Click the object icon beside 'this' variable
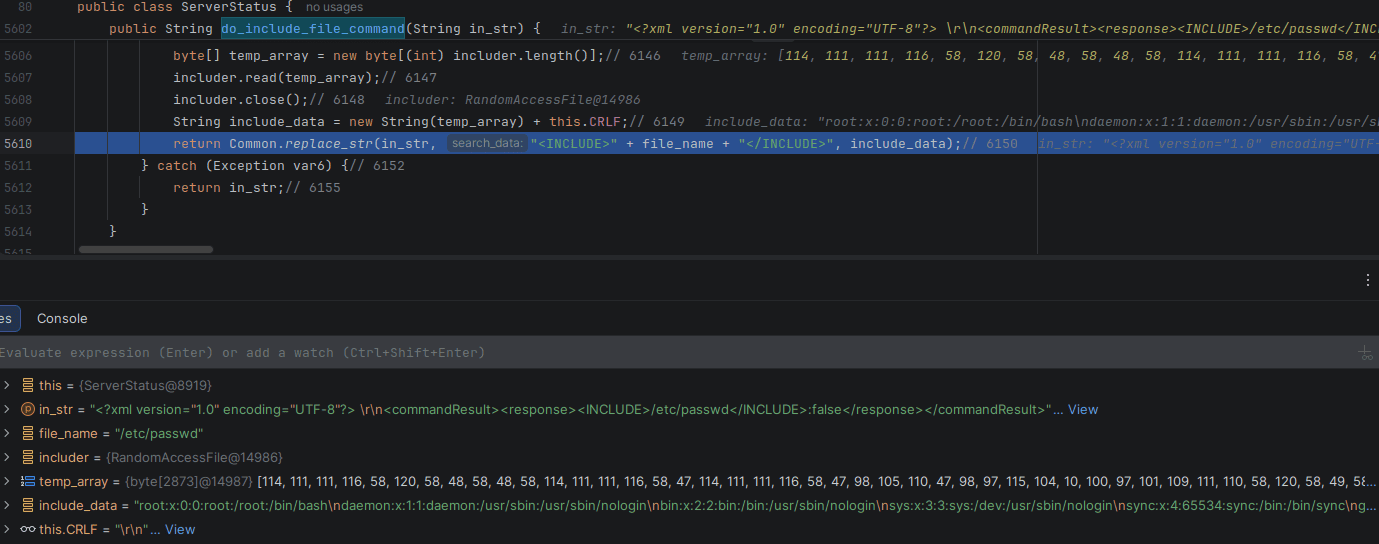This screenshot has height=544, width=1379. [27, 385]
